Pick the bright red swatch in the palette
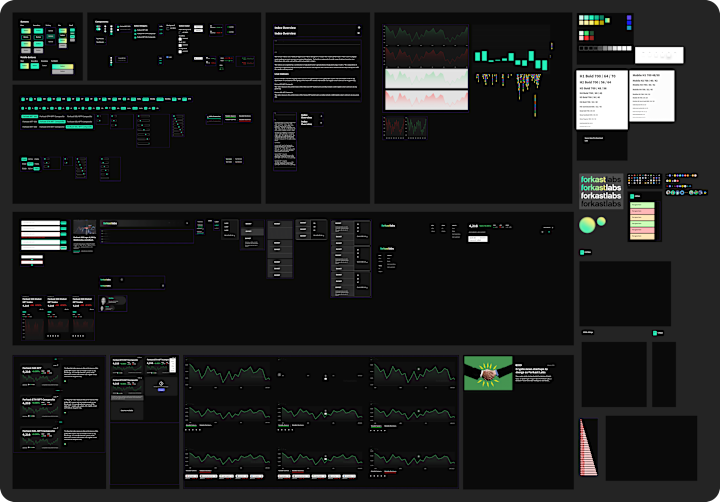 586,38
